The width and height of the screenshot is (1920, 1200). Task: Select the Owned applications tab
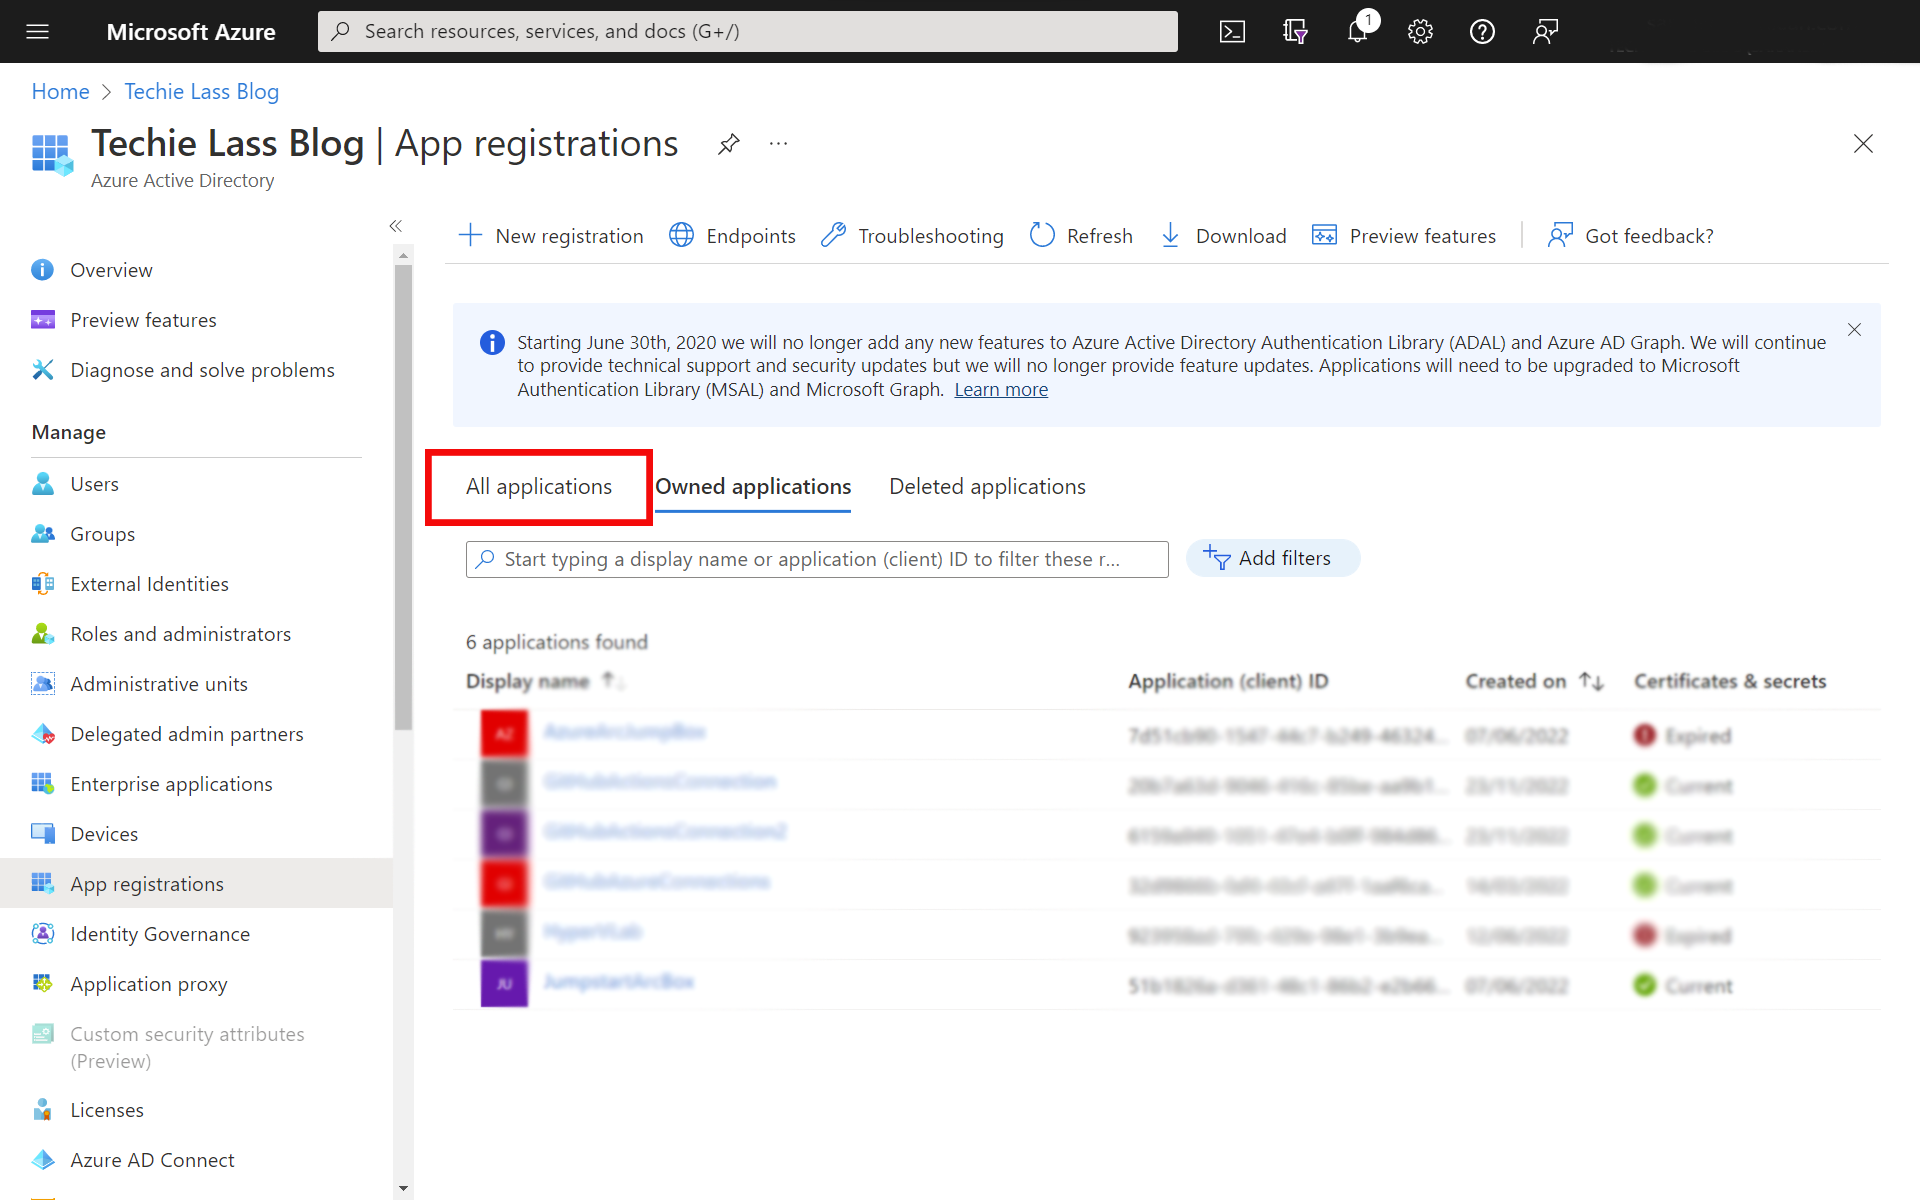[752, 485]
